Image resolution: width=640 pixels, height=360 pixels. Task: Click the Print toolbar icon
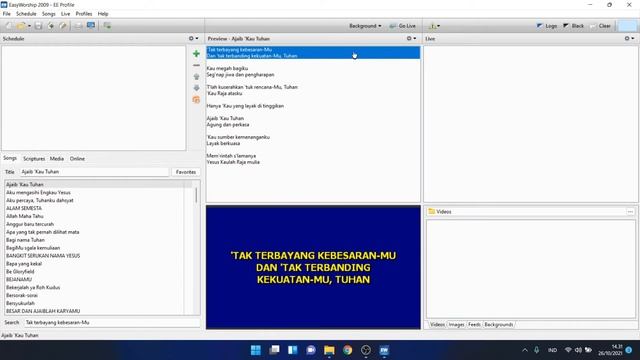[x=78, y=26]
